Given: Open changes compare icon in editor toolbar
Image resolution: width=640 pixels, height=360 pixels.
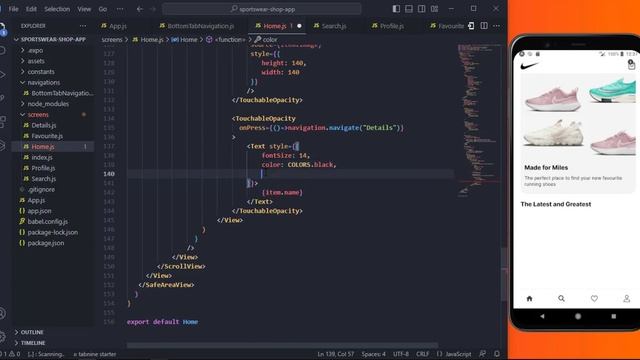Looking at the screenshot, I should pyautogui.click(x=471, y=26).
